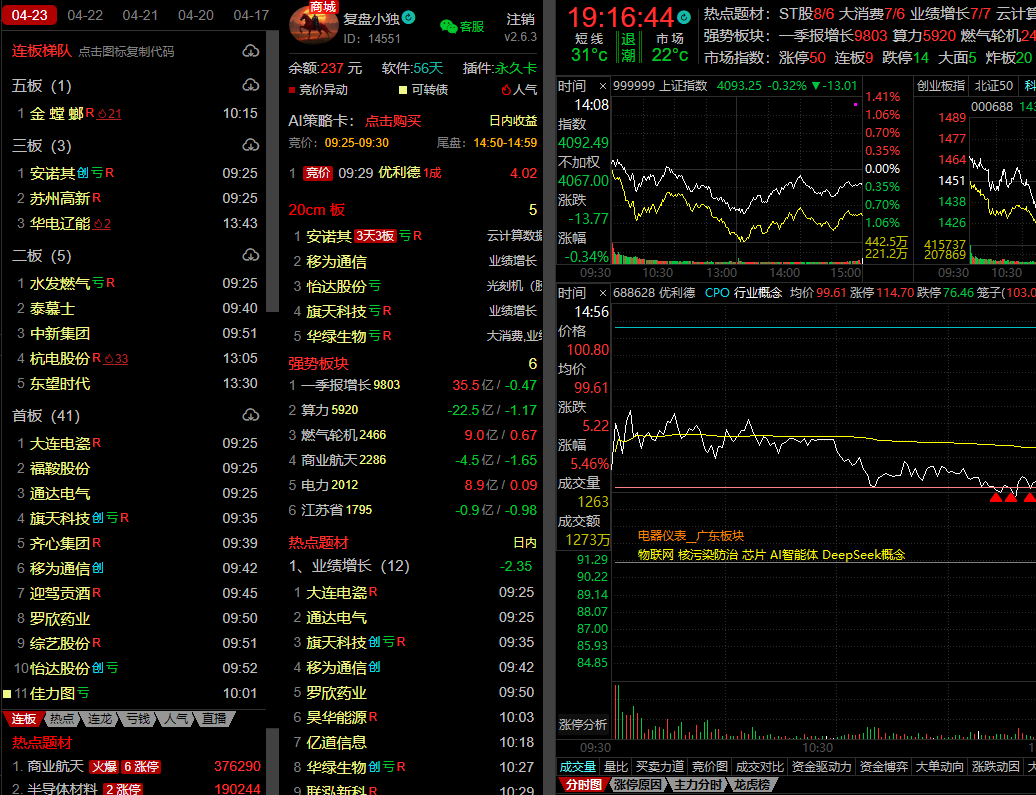This screenshot has width=1036, height=795.
Task: Click the cloud icon next to 三板 (3)
Action: [x=250, y=146]
